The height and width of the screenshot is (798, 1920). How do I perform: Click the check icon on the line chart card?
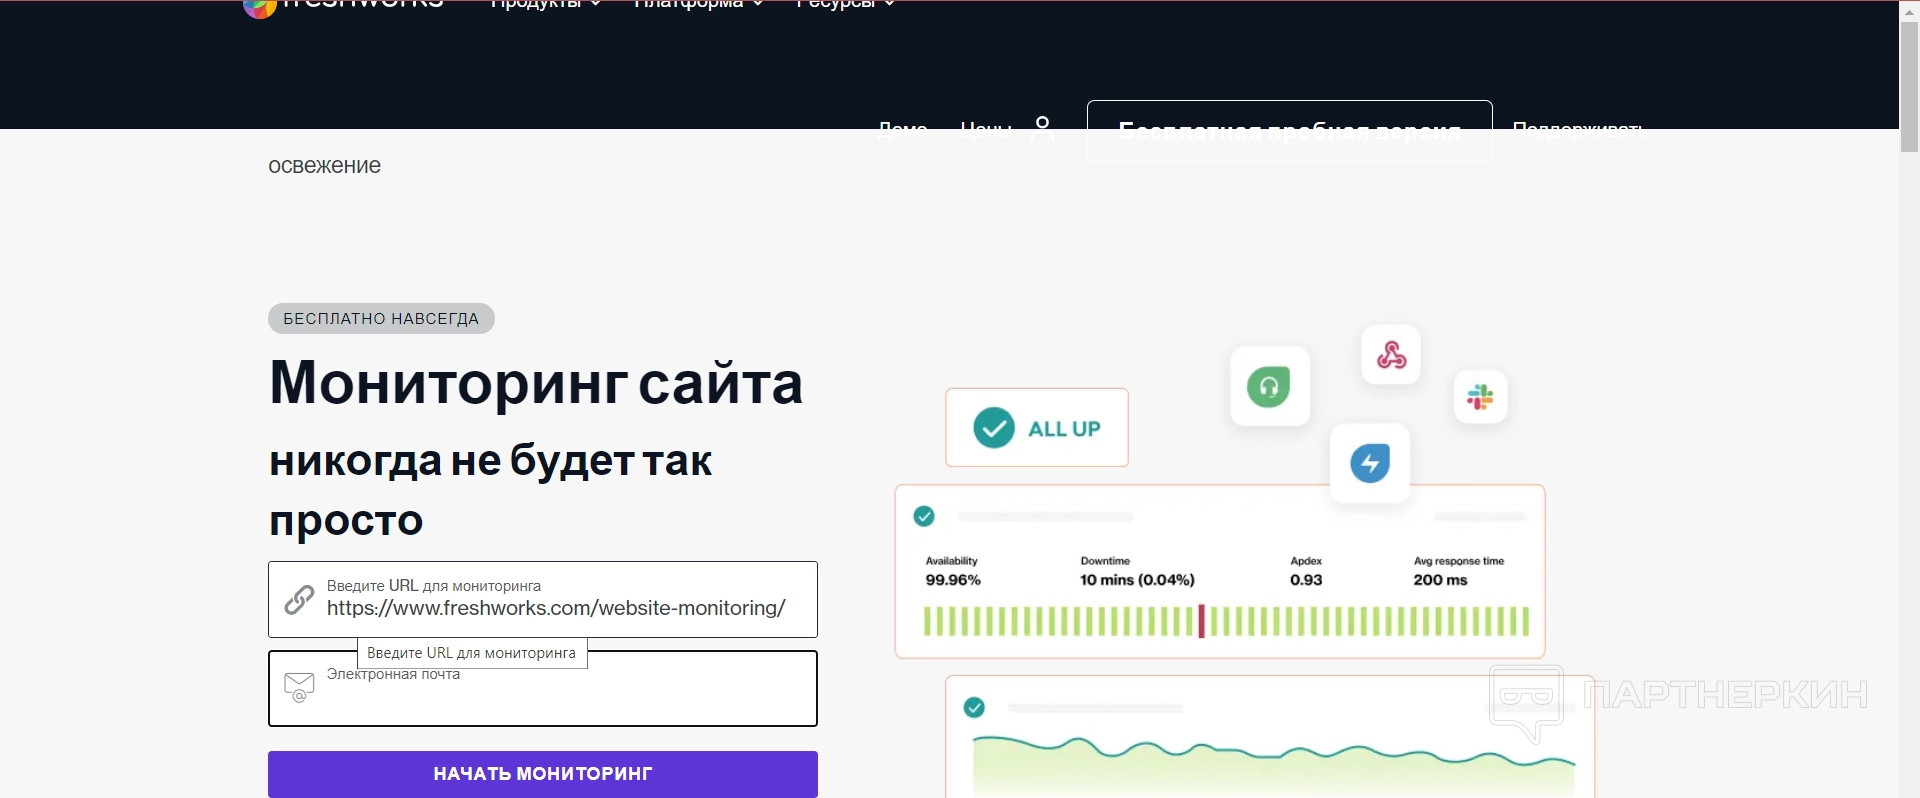coord(974,708)
